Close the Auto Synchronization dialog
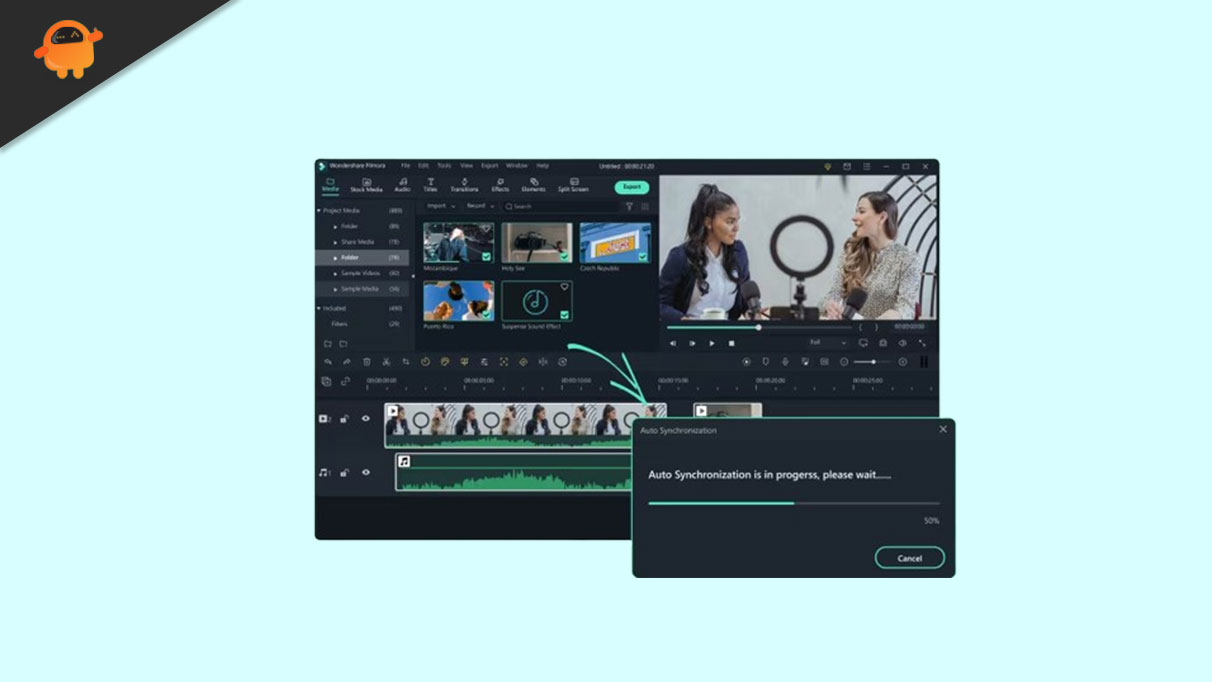 (943, 429)
